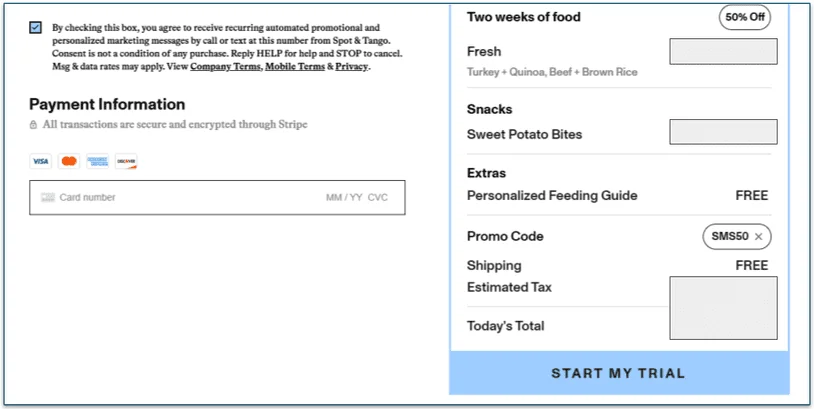
Task: Click the Mastercard logo icon
Action: pos(69,161)
